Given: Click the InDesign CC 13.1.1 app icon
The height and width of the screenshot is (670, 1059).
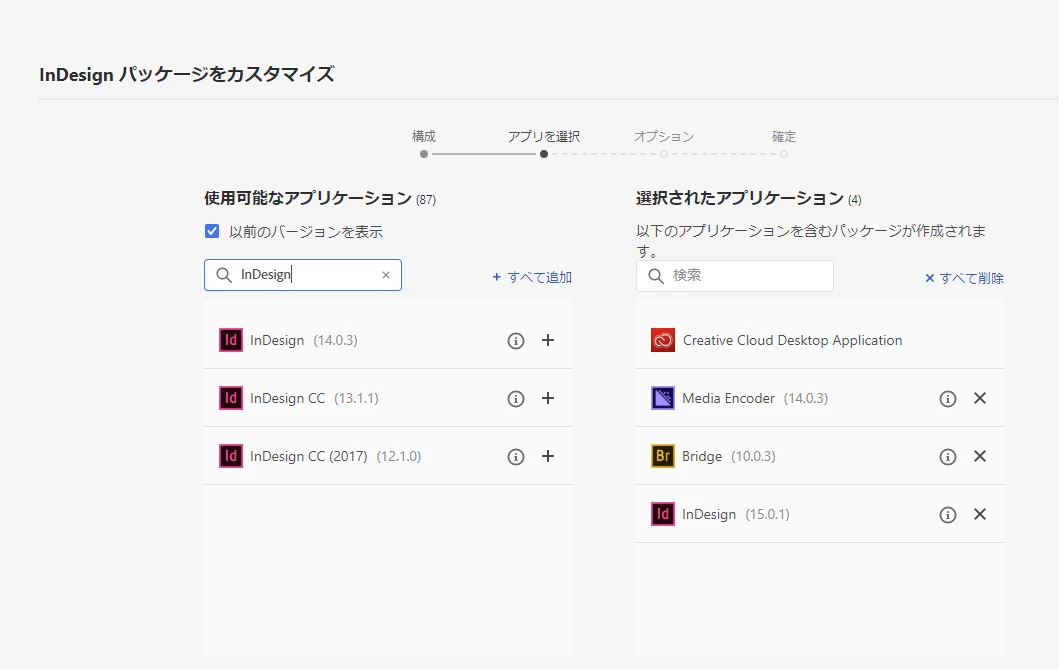Looking at the screenshot, I should point(231,398).
